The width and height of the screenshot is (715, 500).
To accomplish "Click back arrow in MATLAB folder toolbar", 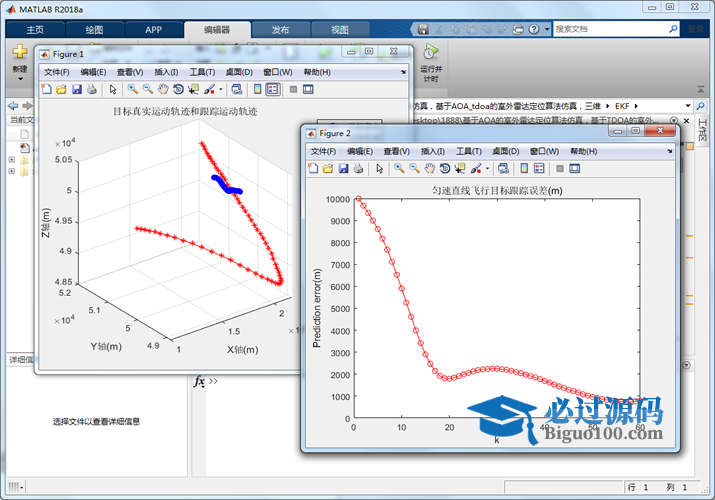I will click(13, 106).
